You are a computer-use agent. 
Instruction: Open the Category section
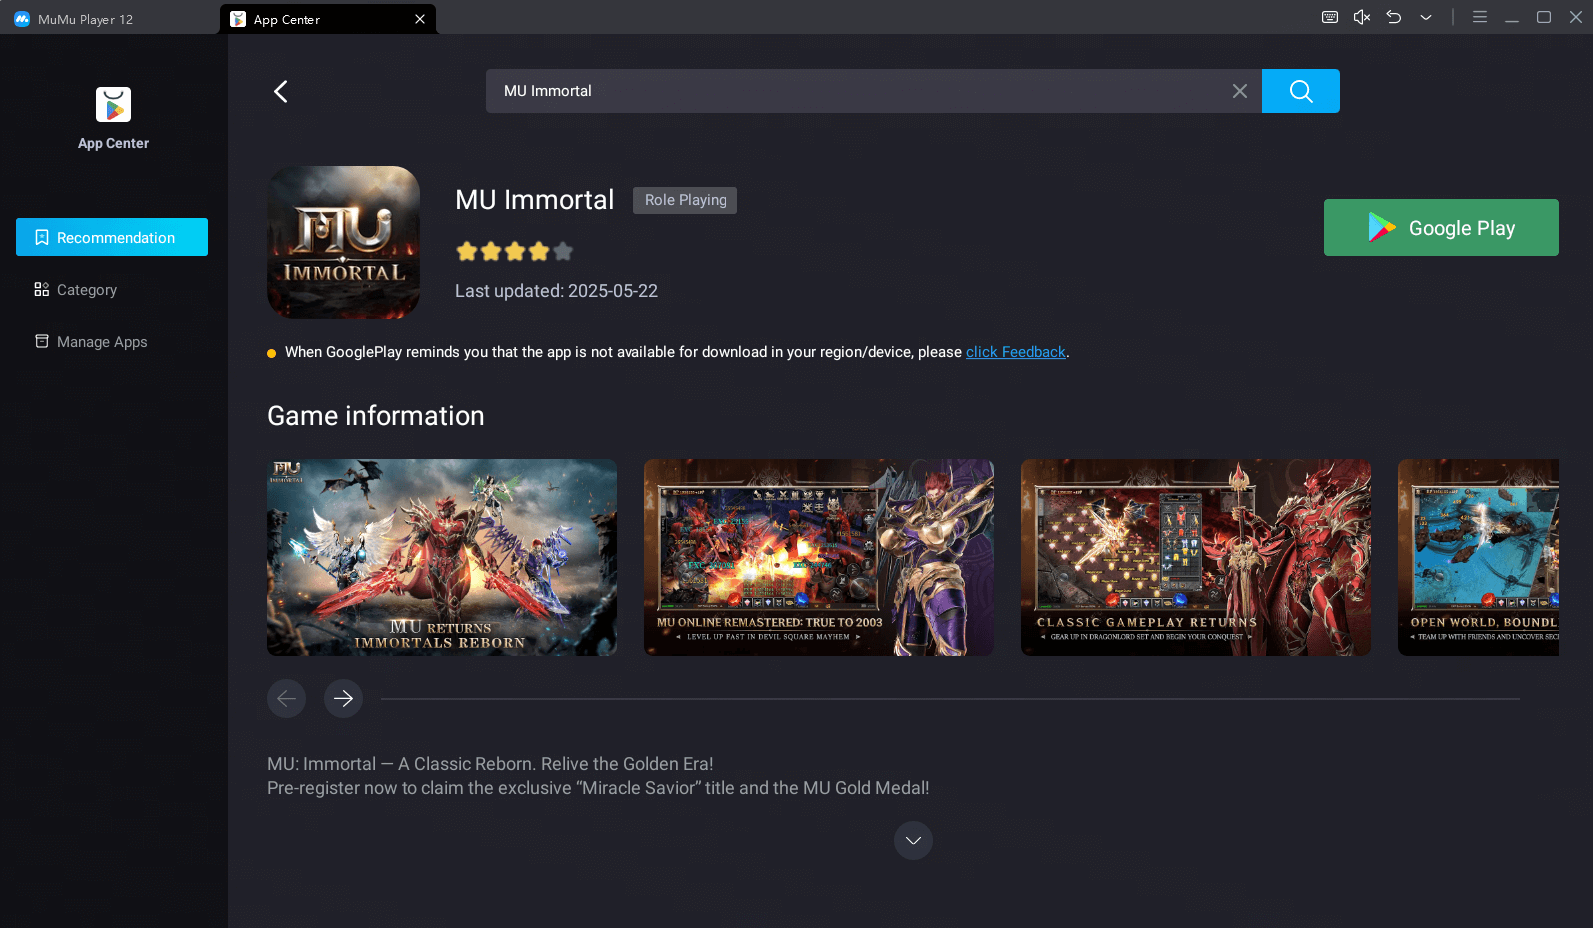(x=112, y=289)
